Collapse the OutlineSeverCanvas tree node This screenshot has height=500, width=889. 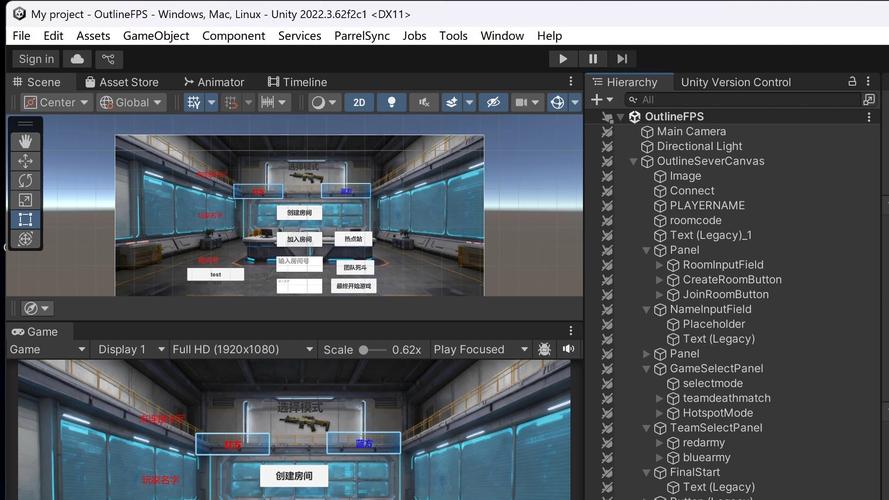(634, 161)
